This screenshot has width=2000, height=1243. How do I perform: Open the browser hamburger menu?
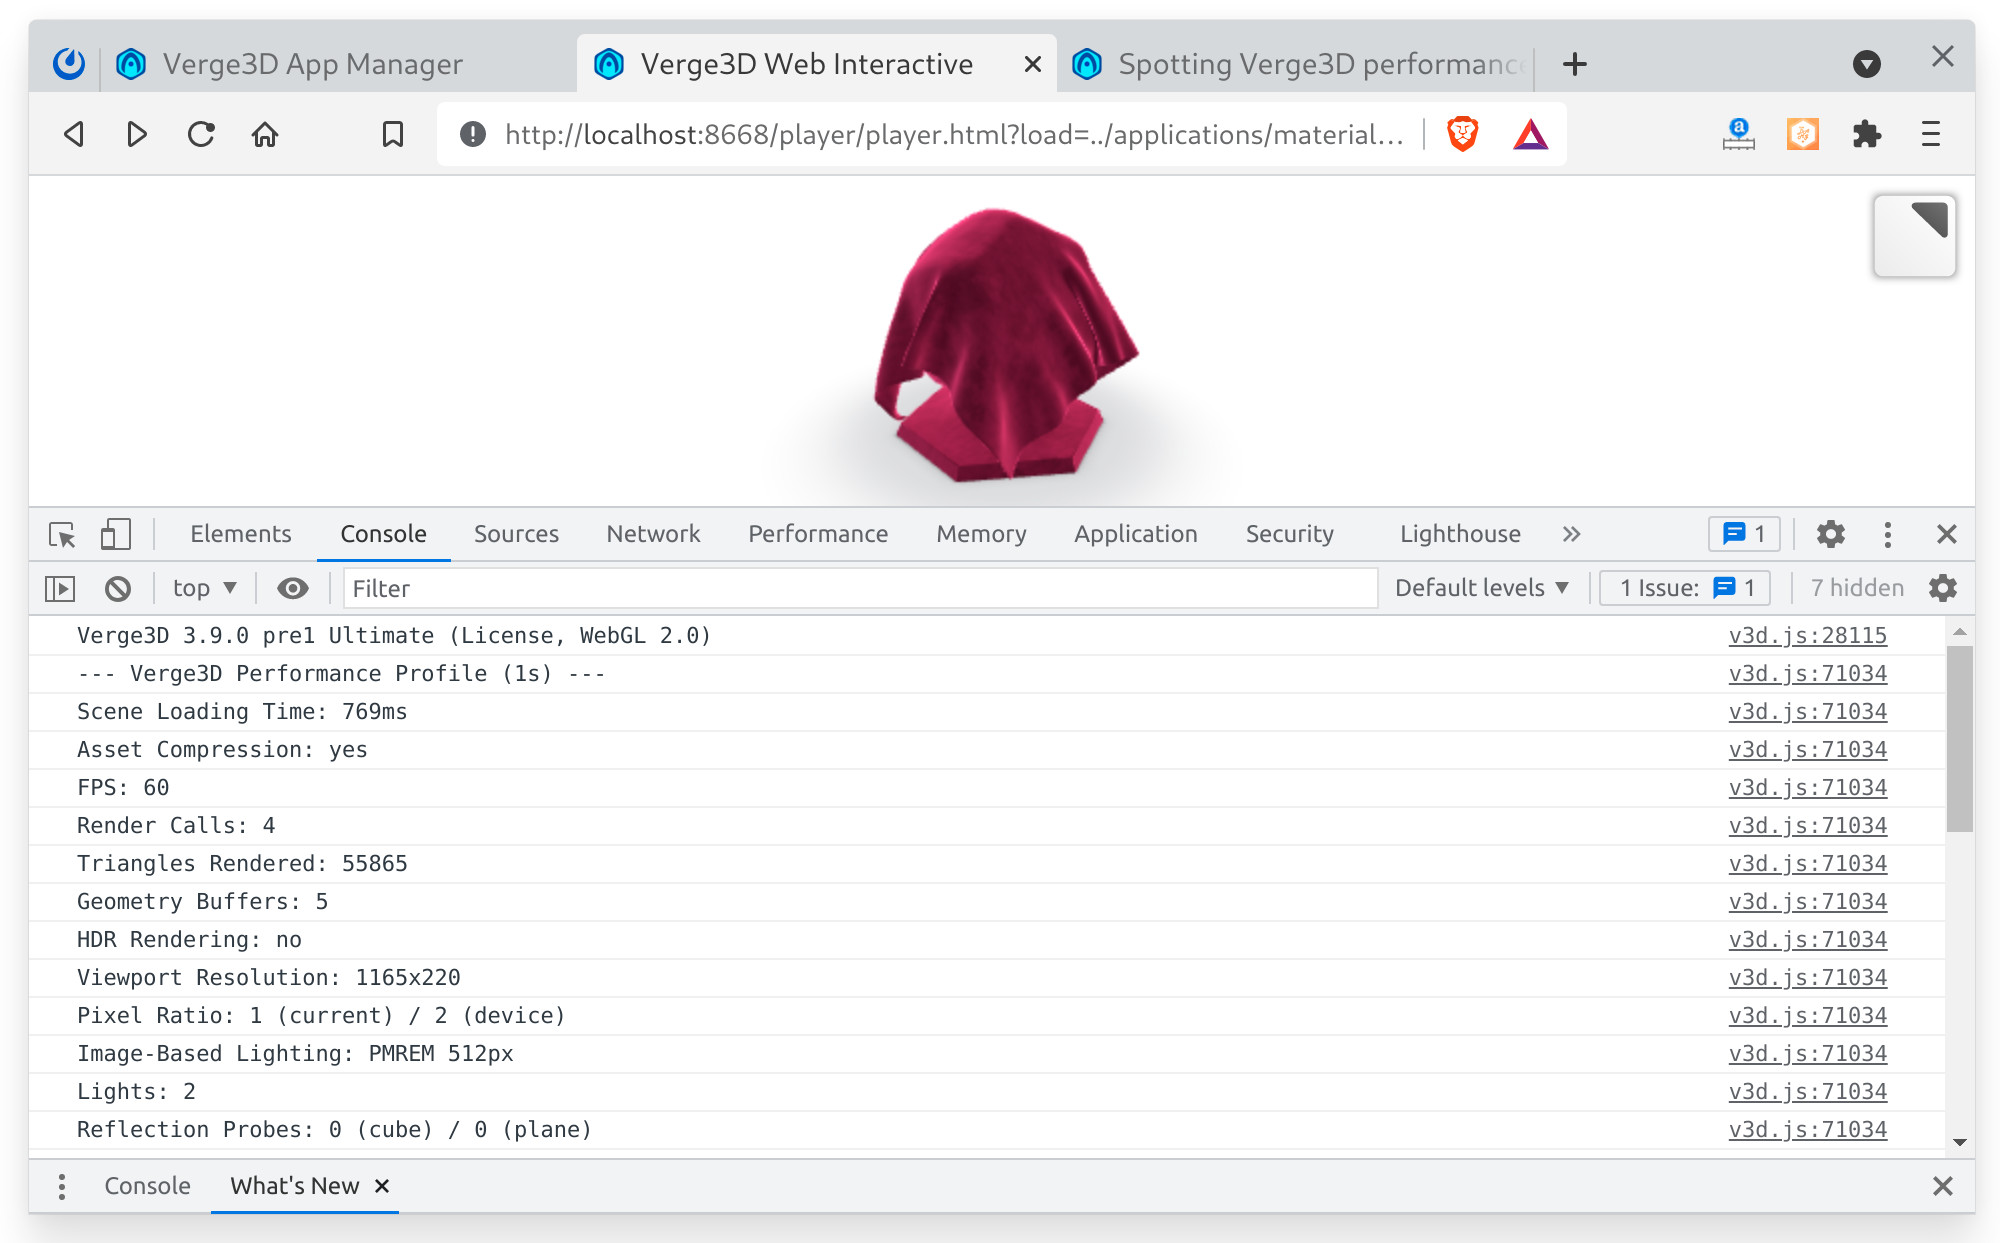pos(1931,134)
